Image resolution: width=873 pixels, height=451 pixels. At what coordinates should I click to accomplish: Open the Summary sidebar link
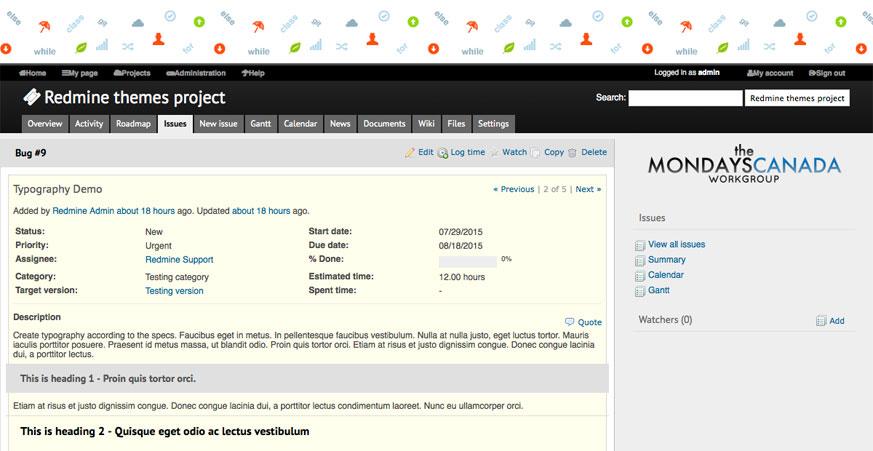[666, 259]
